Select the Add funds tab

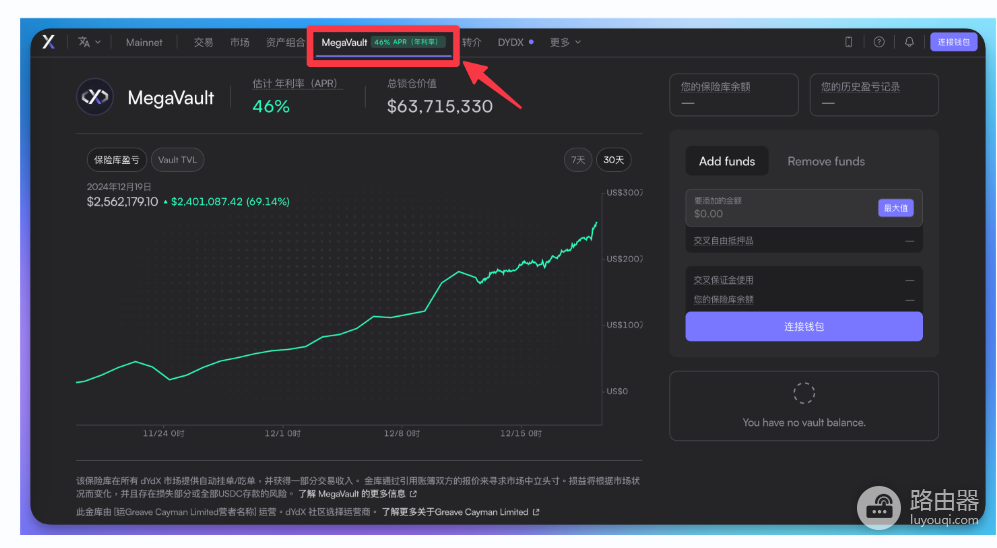pyautogui.click(x=727, y=161)
